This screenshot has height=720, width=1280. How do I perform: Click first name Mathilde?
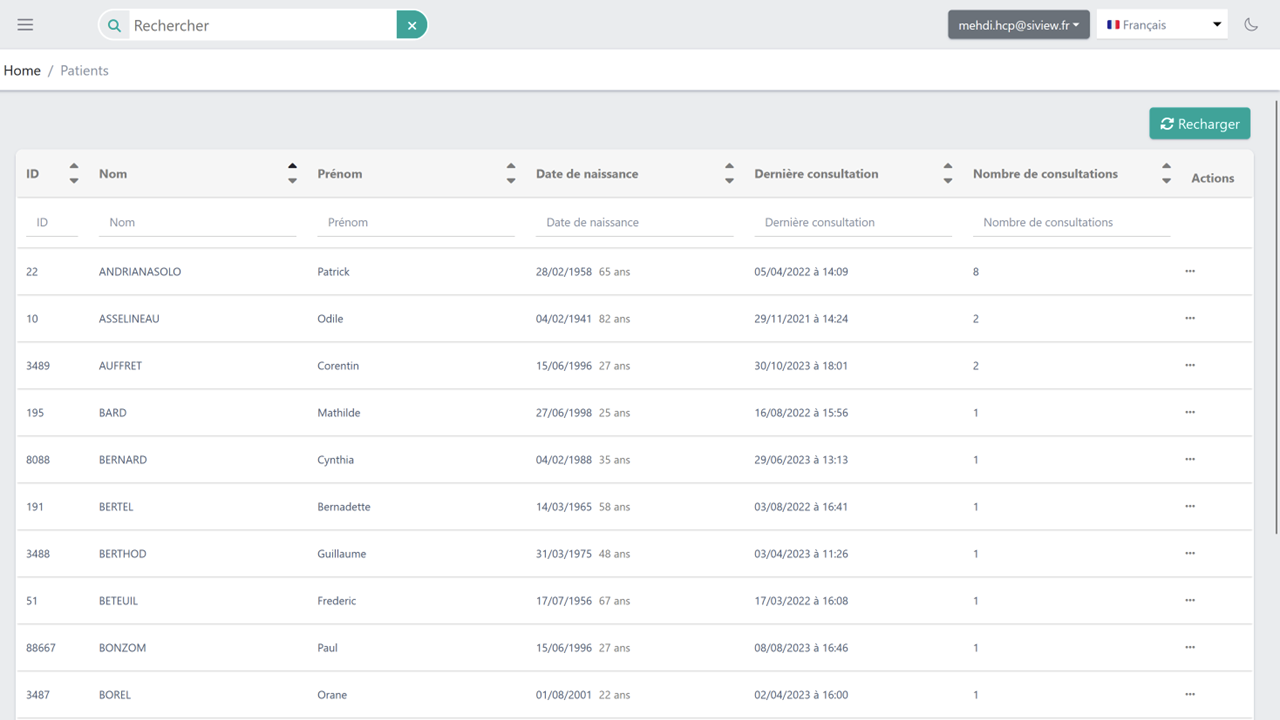pyautogui.click(x=339, y=413)
